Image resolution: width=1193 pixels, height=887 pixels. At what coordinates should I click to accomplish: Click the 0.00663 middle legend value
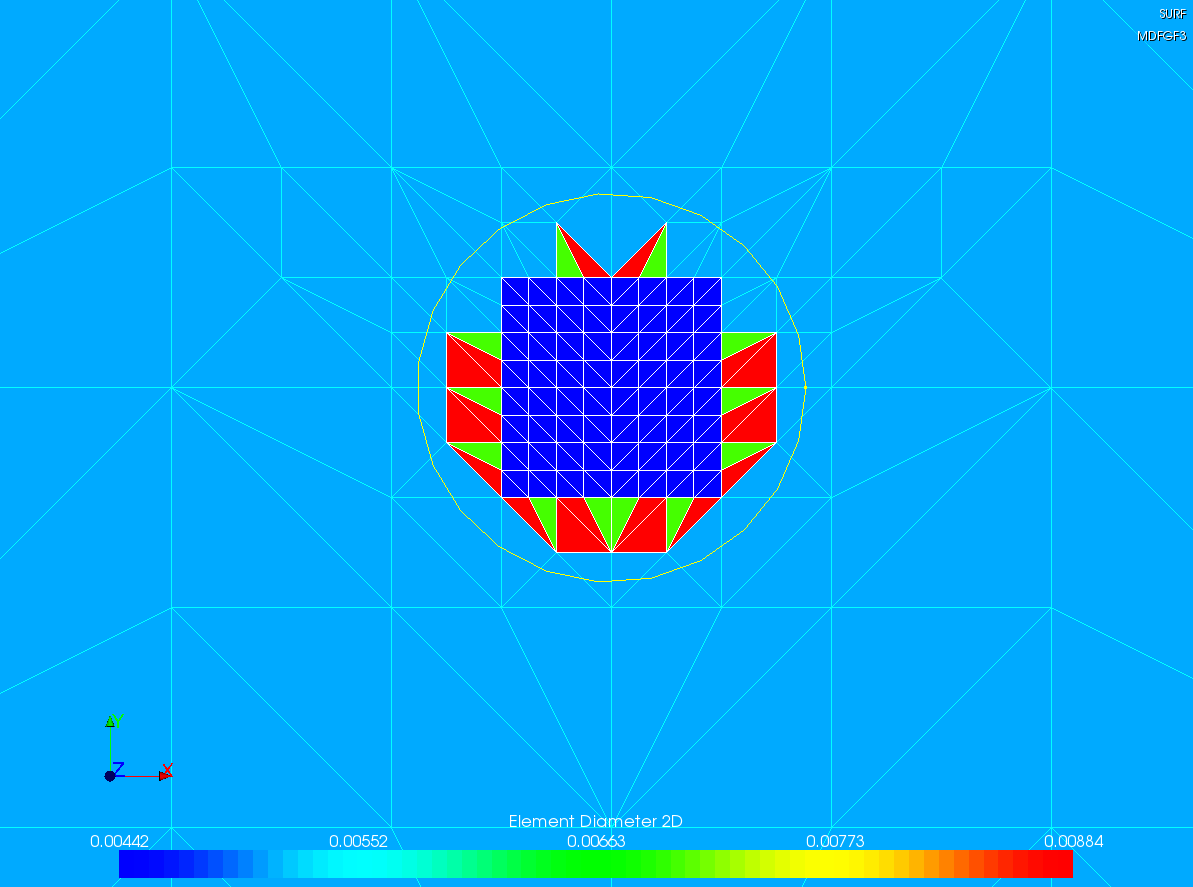tap(596, 841)
